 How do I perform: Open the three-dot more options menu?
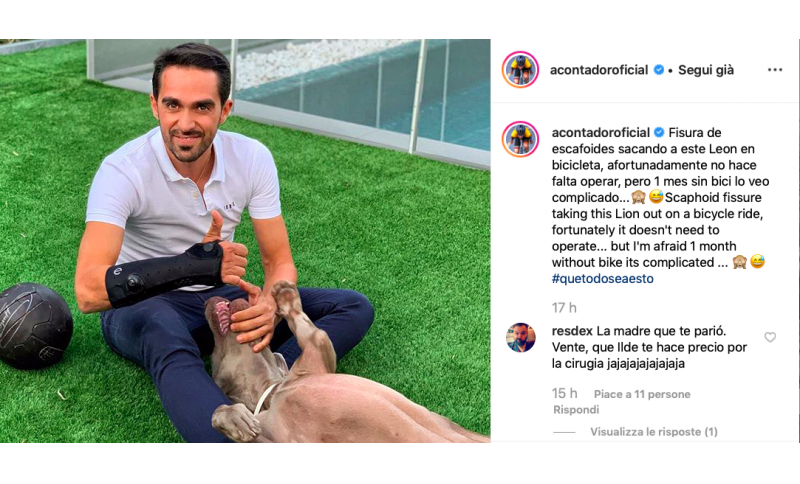pyautogui.click(x=774, y=70)
